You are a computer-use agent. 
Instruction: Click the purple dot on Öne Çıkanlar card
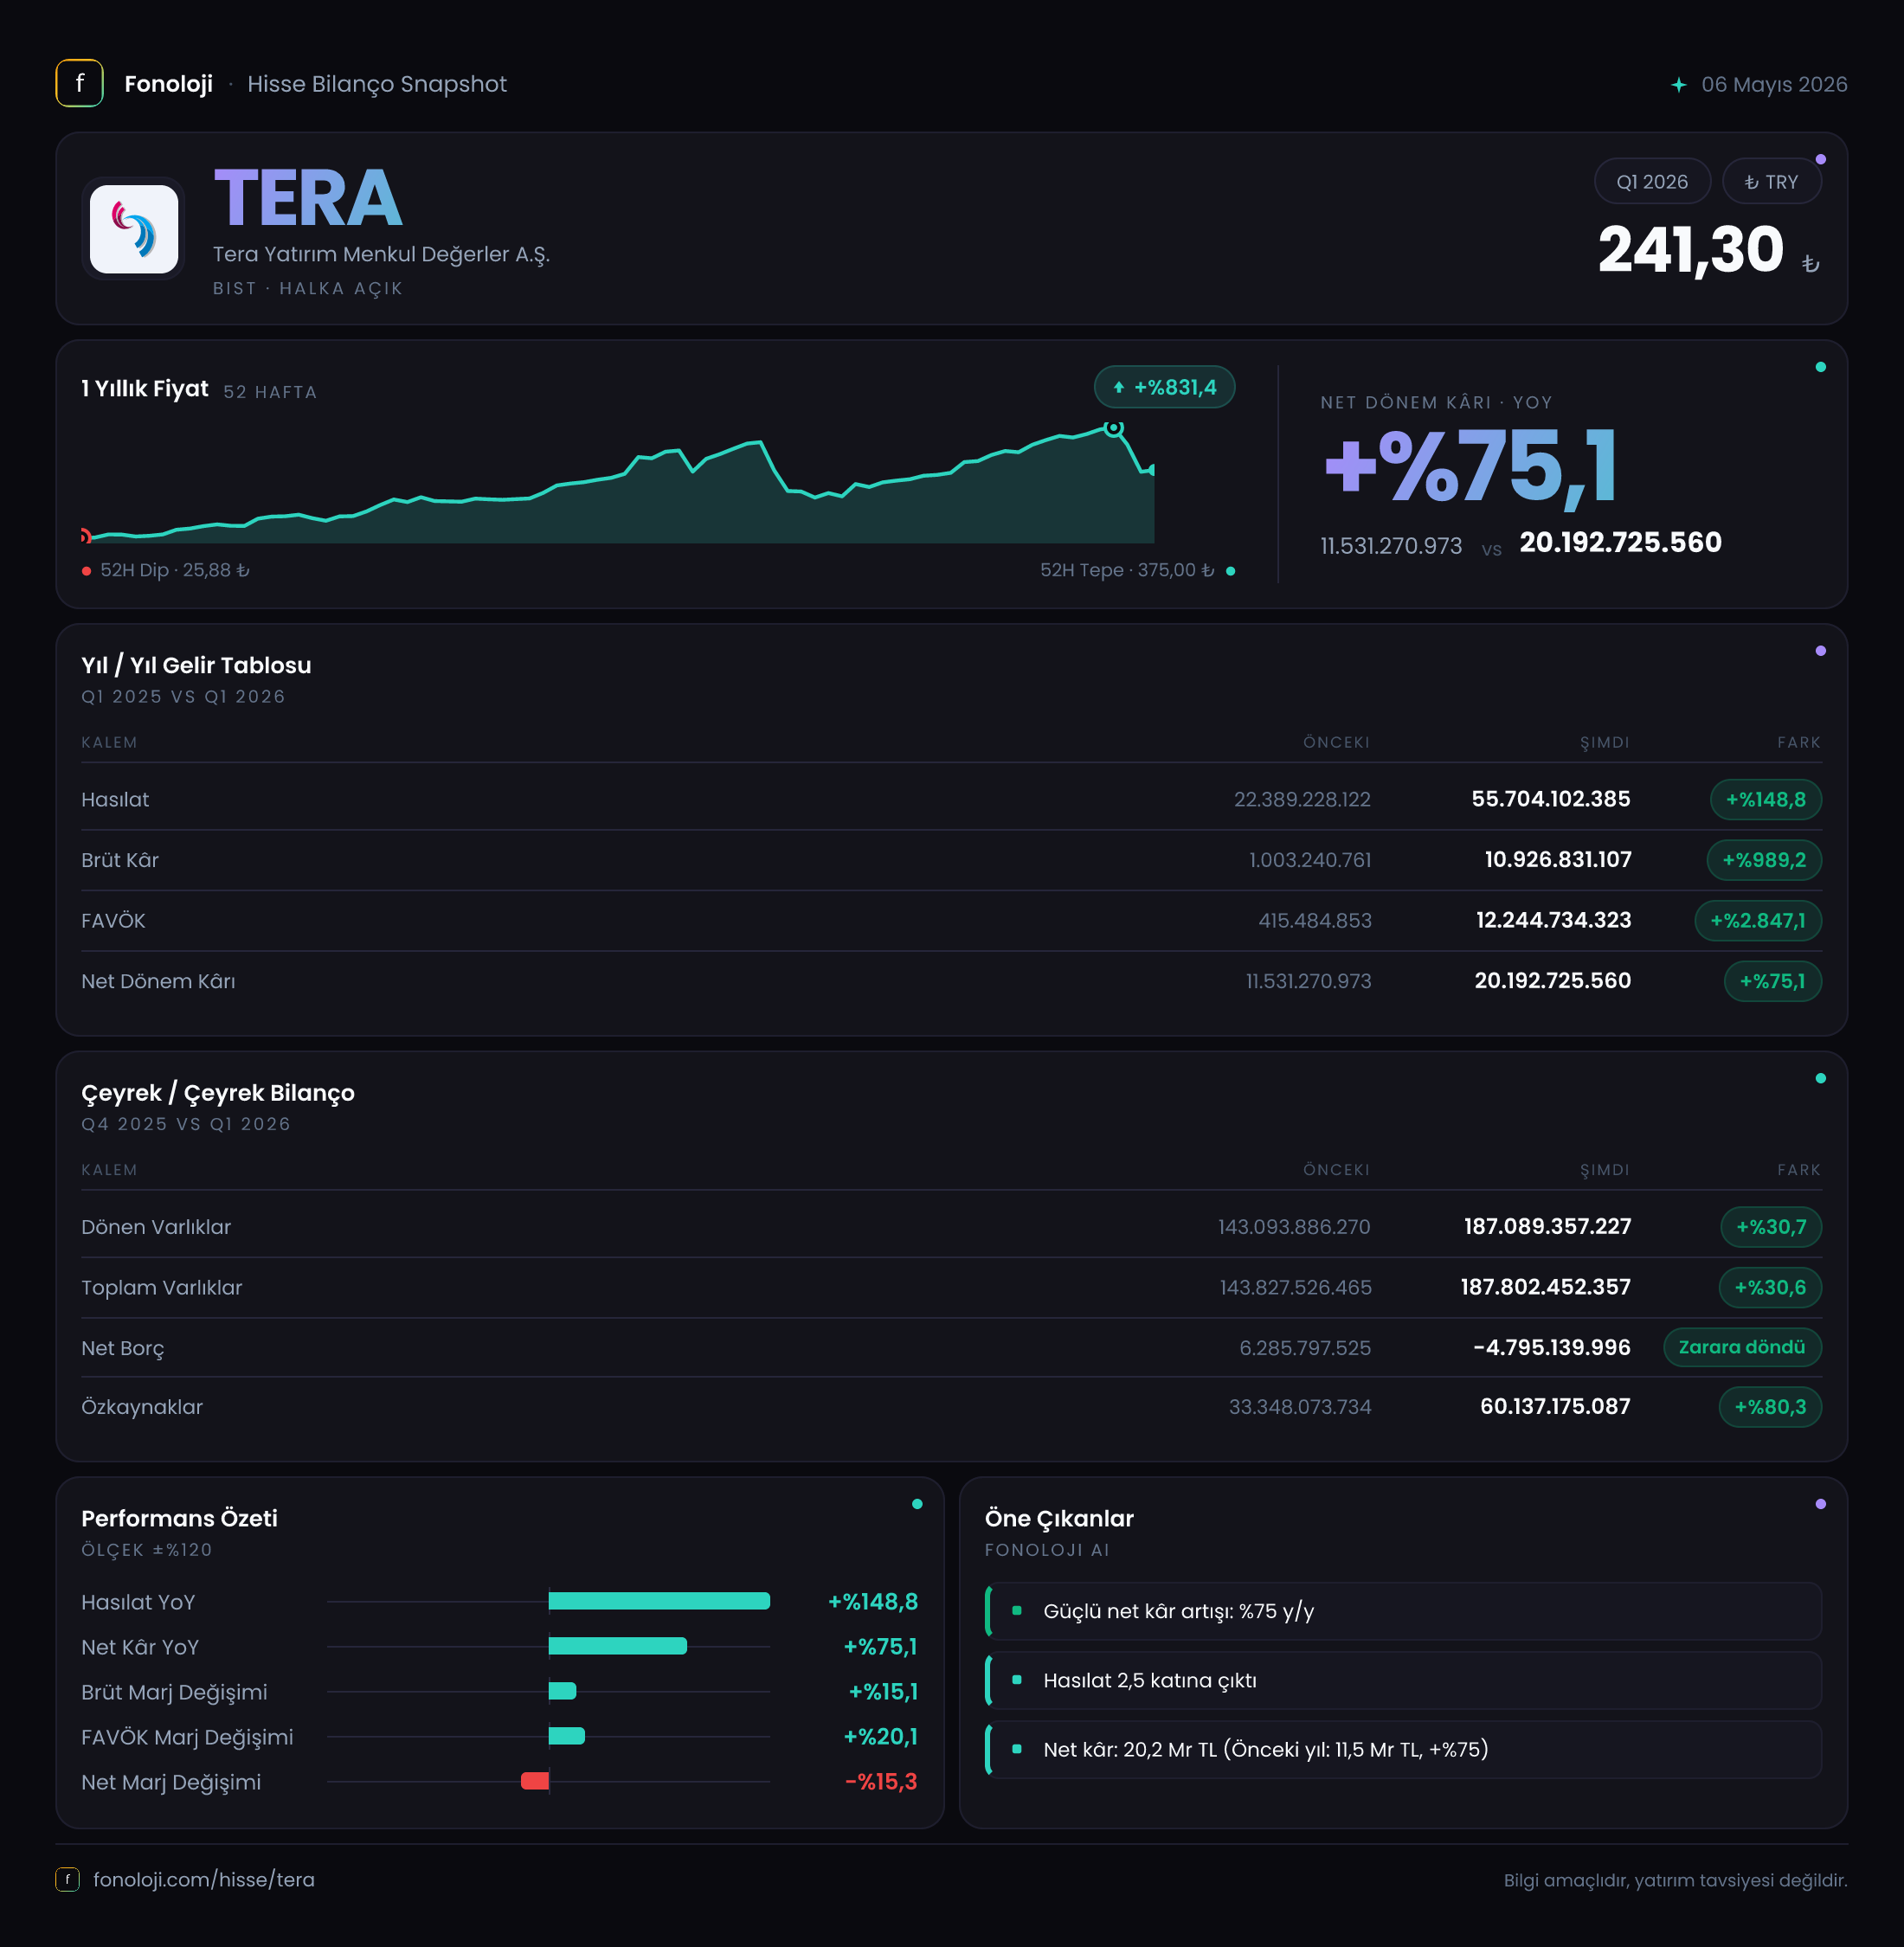(x=1820, y=1504)
